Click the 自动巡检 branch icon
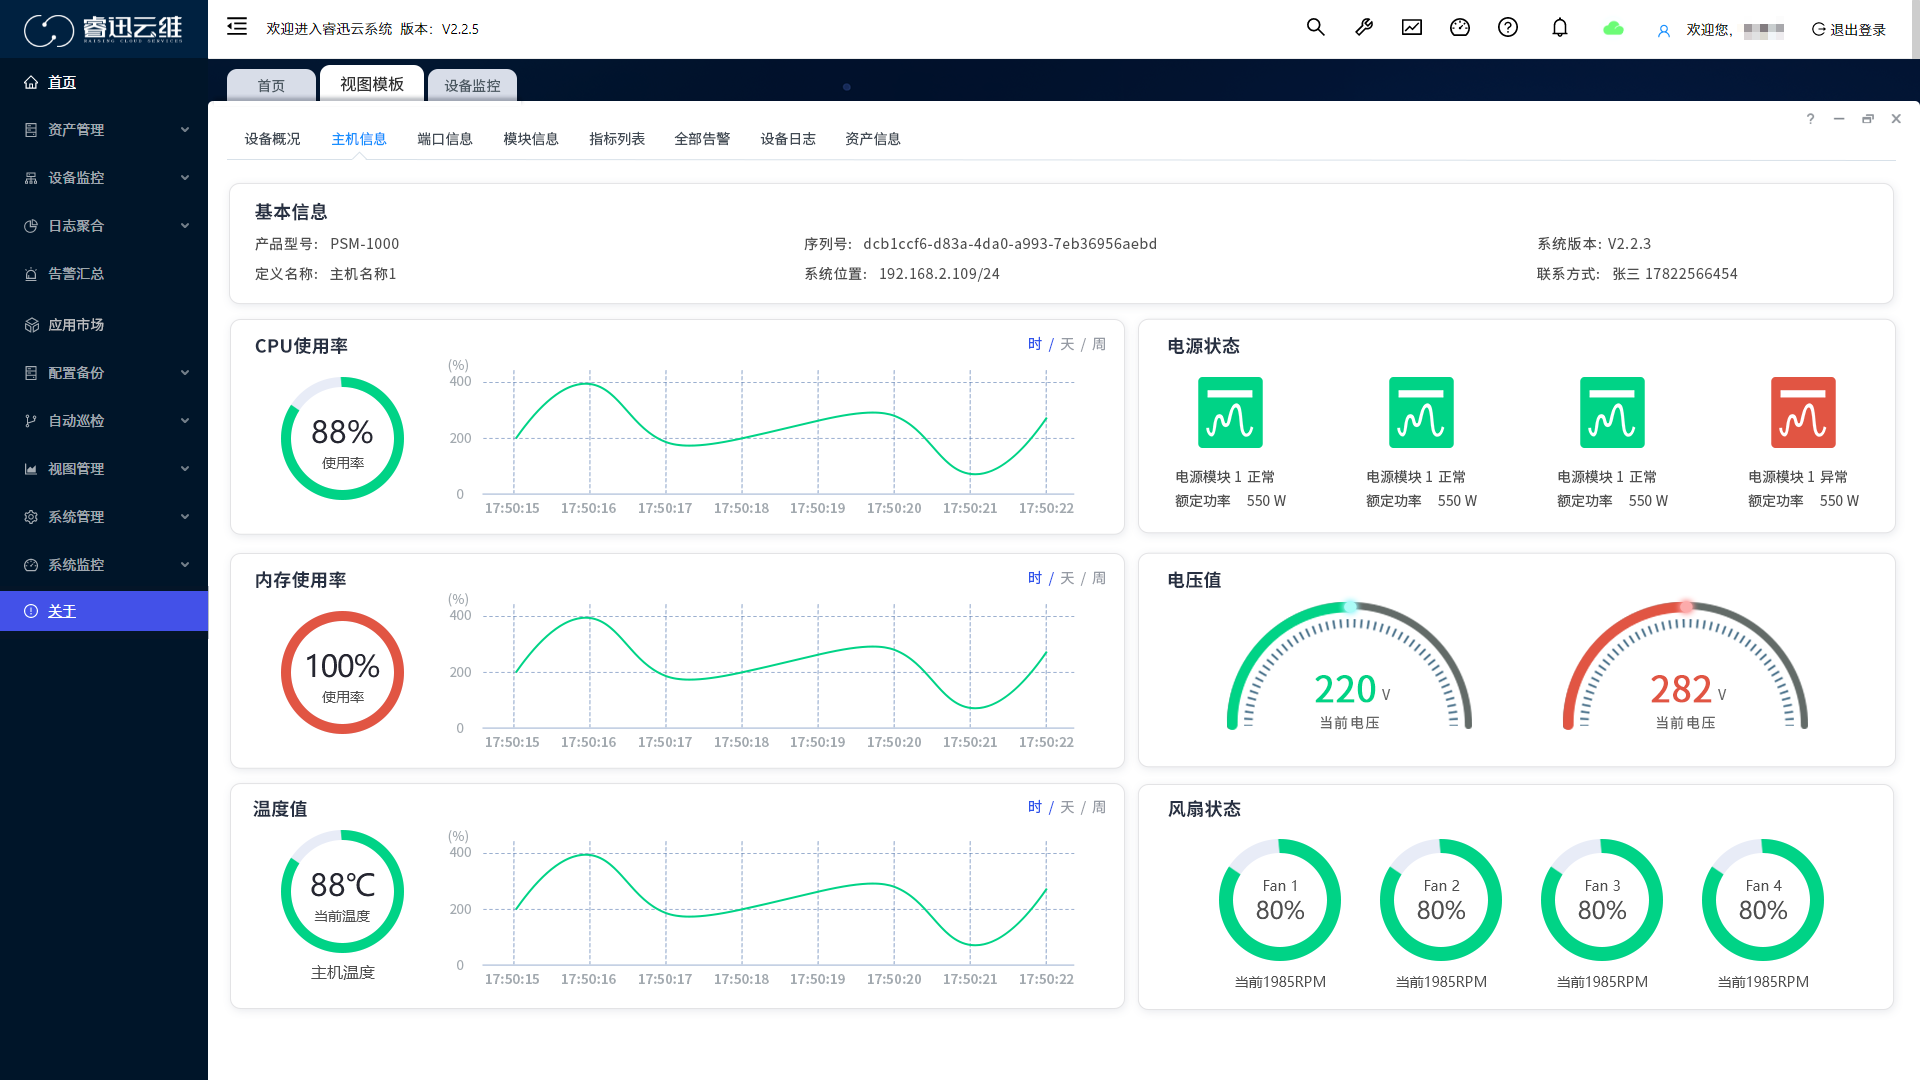The height and width of the screenshot is (1080, 1920). [x=31, y=421]
